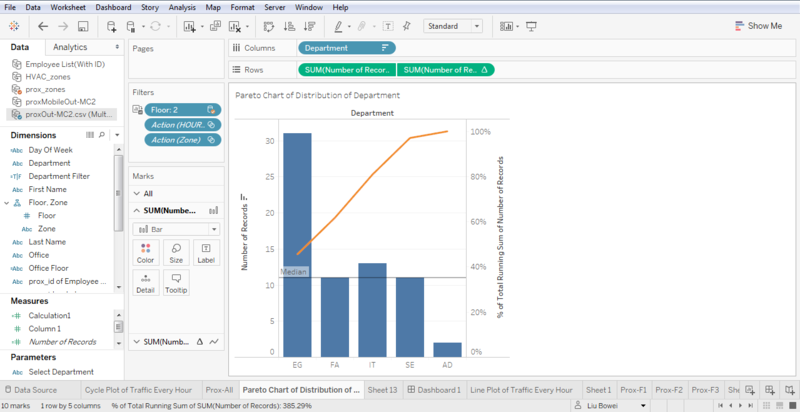Click the New Story icon beside sheet tabs
The image size is (800, 412).
[790, 390]
